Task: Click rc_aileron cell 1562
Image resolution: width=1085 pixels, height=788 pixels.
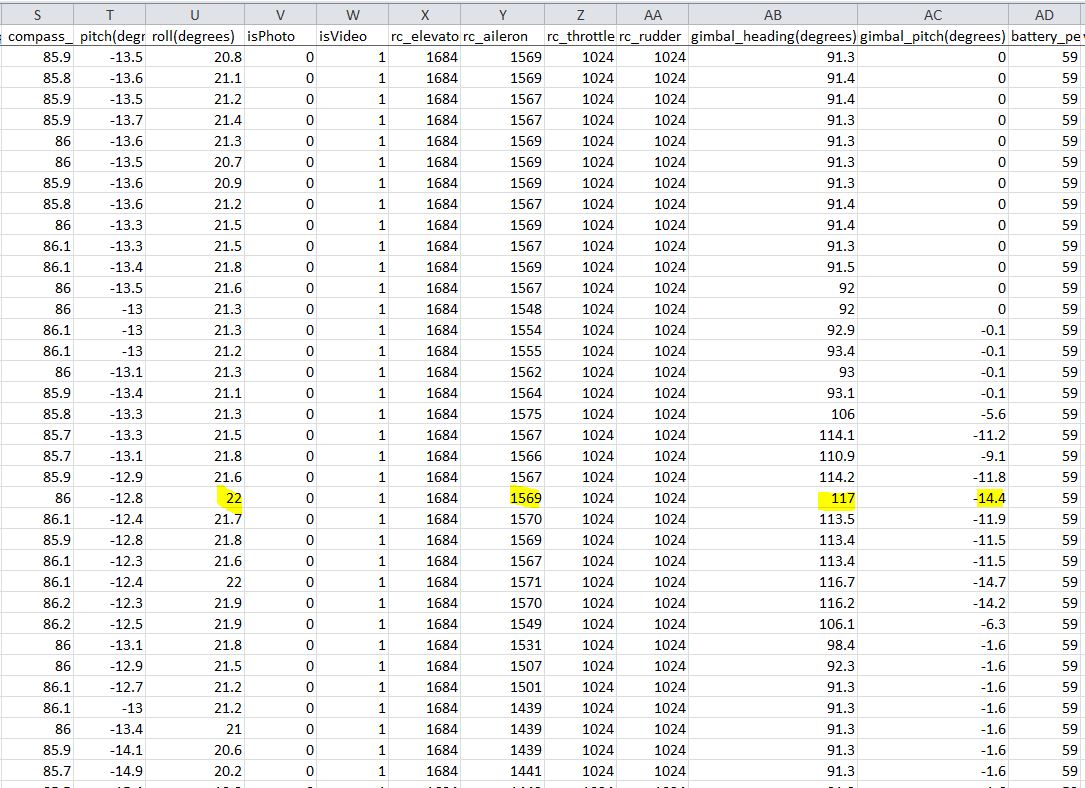Action: [502, 372]
